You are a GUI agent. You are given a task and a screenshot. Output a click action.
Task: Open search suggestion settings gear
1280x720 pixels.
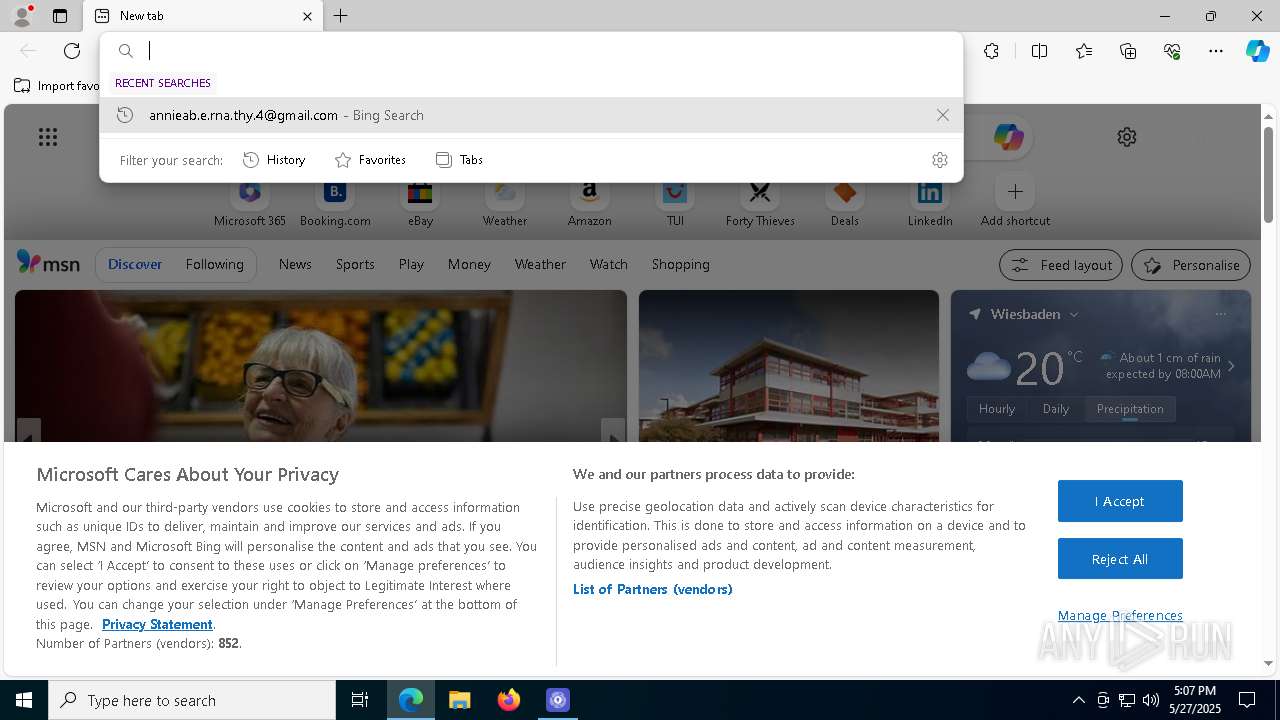pos(939,160)
